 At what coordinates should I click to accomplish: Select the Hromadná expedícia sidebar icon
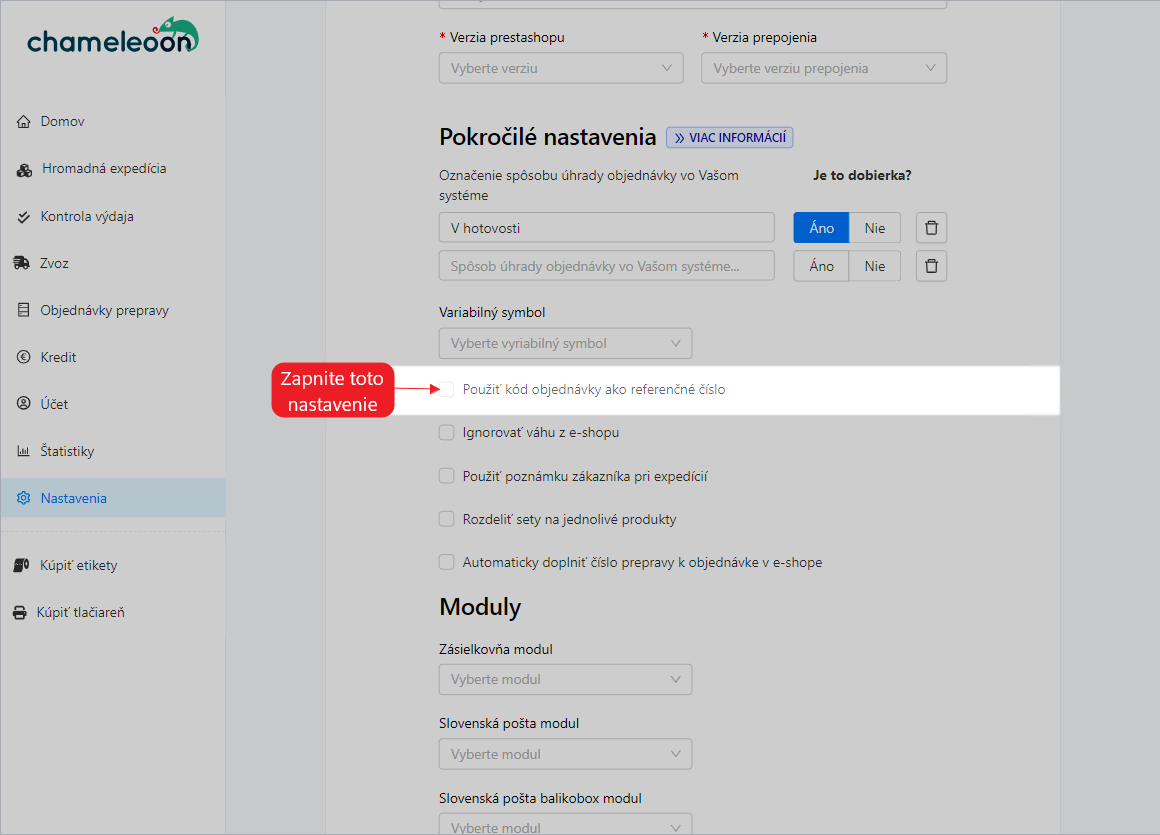(24, 169)
